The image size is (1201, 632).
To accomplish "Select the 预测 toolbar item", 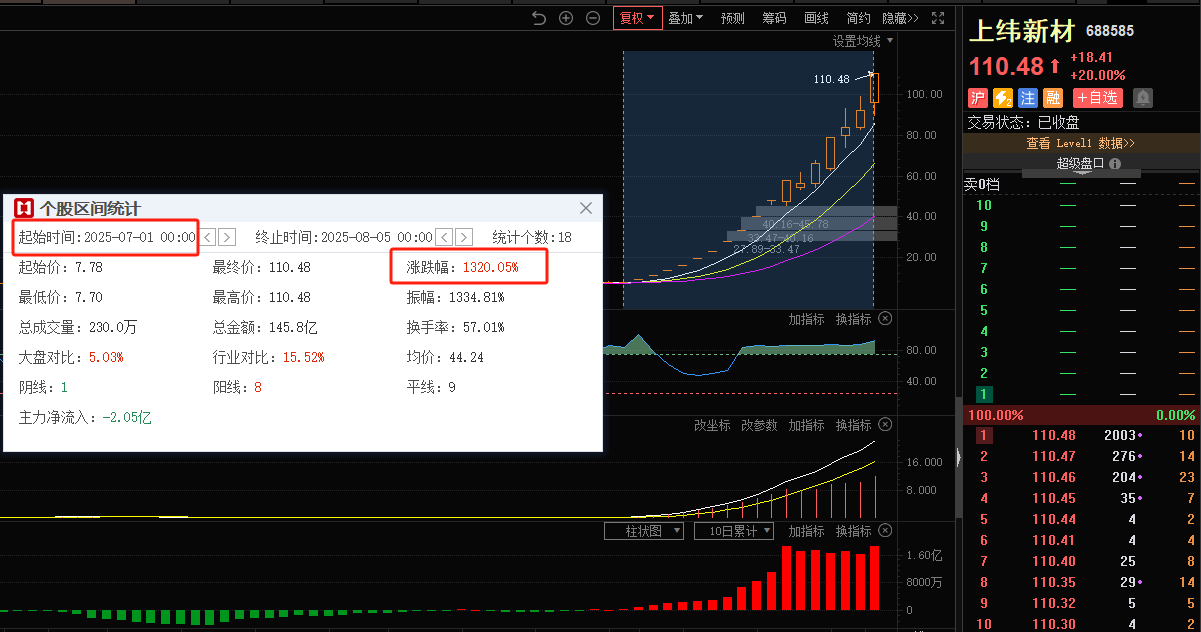I will (733, 18).
